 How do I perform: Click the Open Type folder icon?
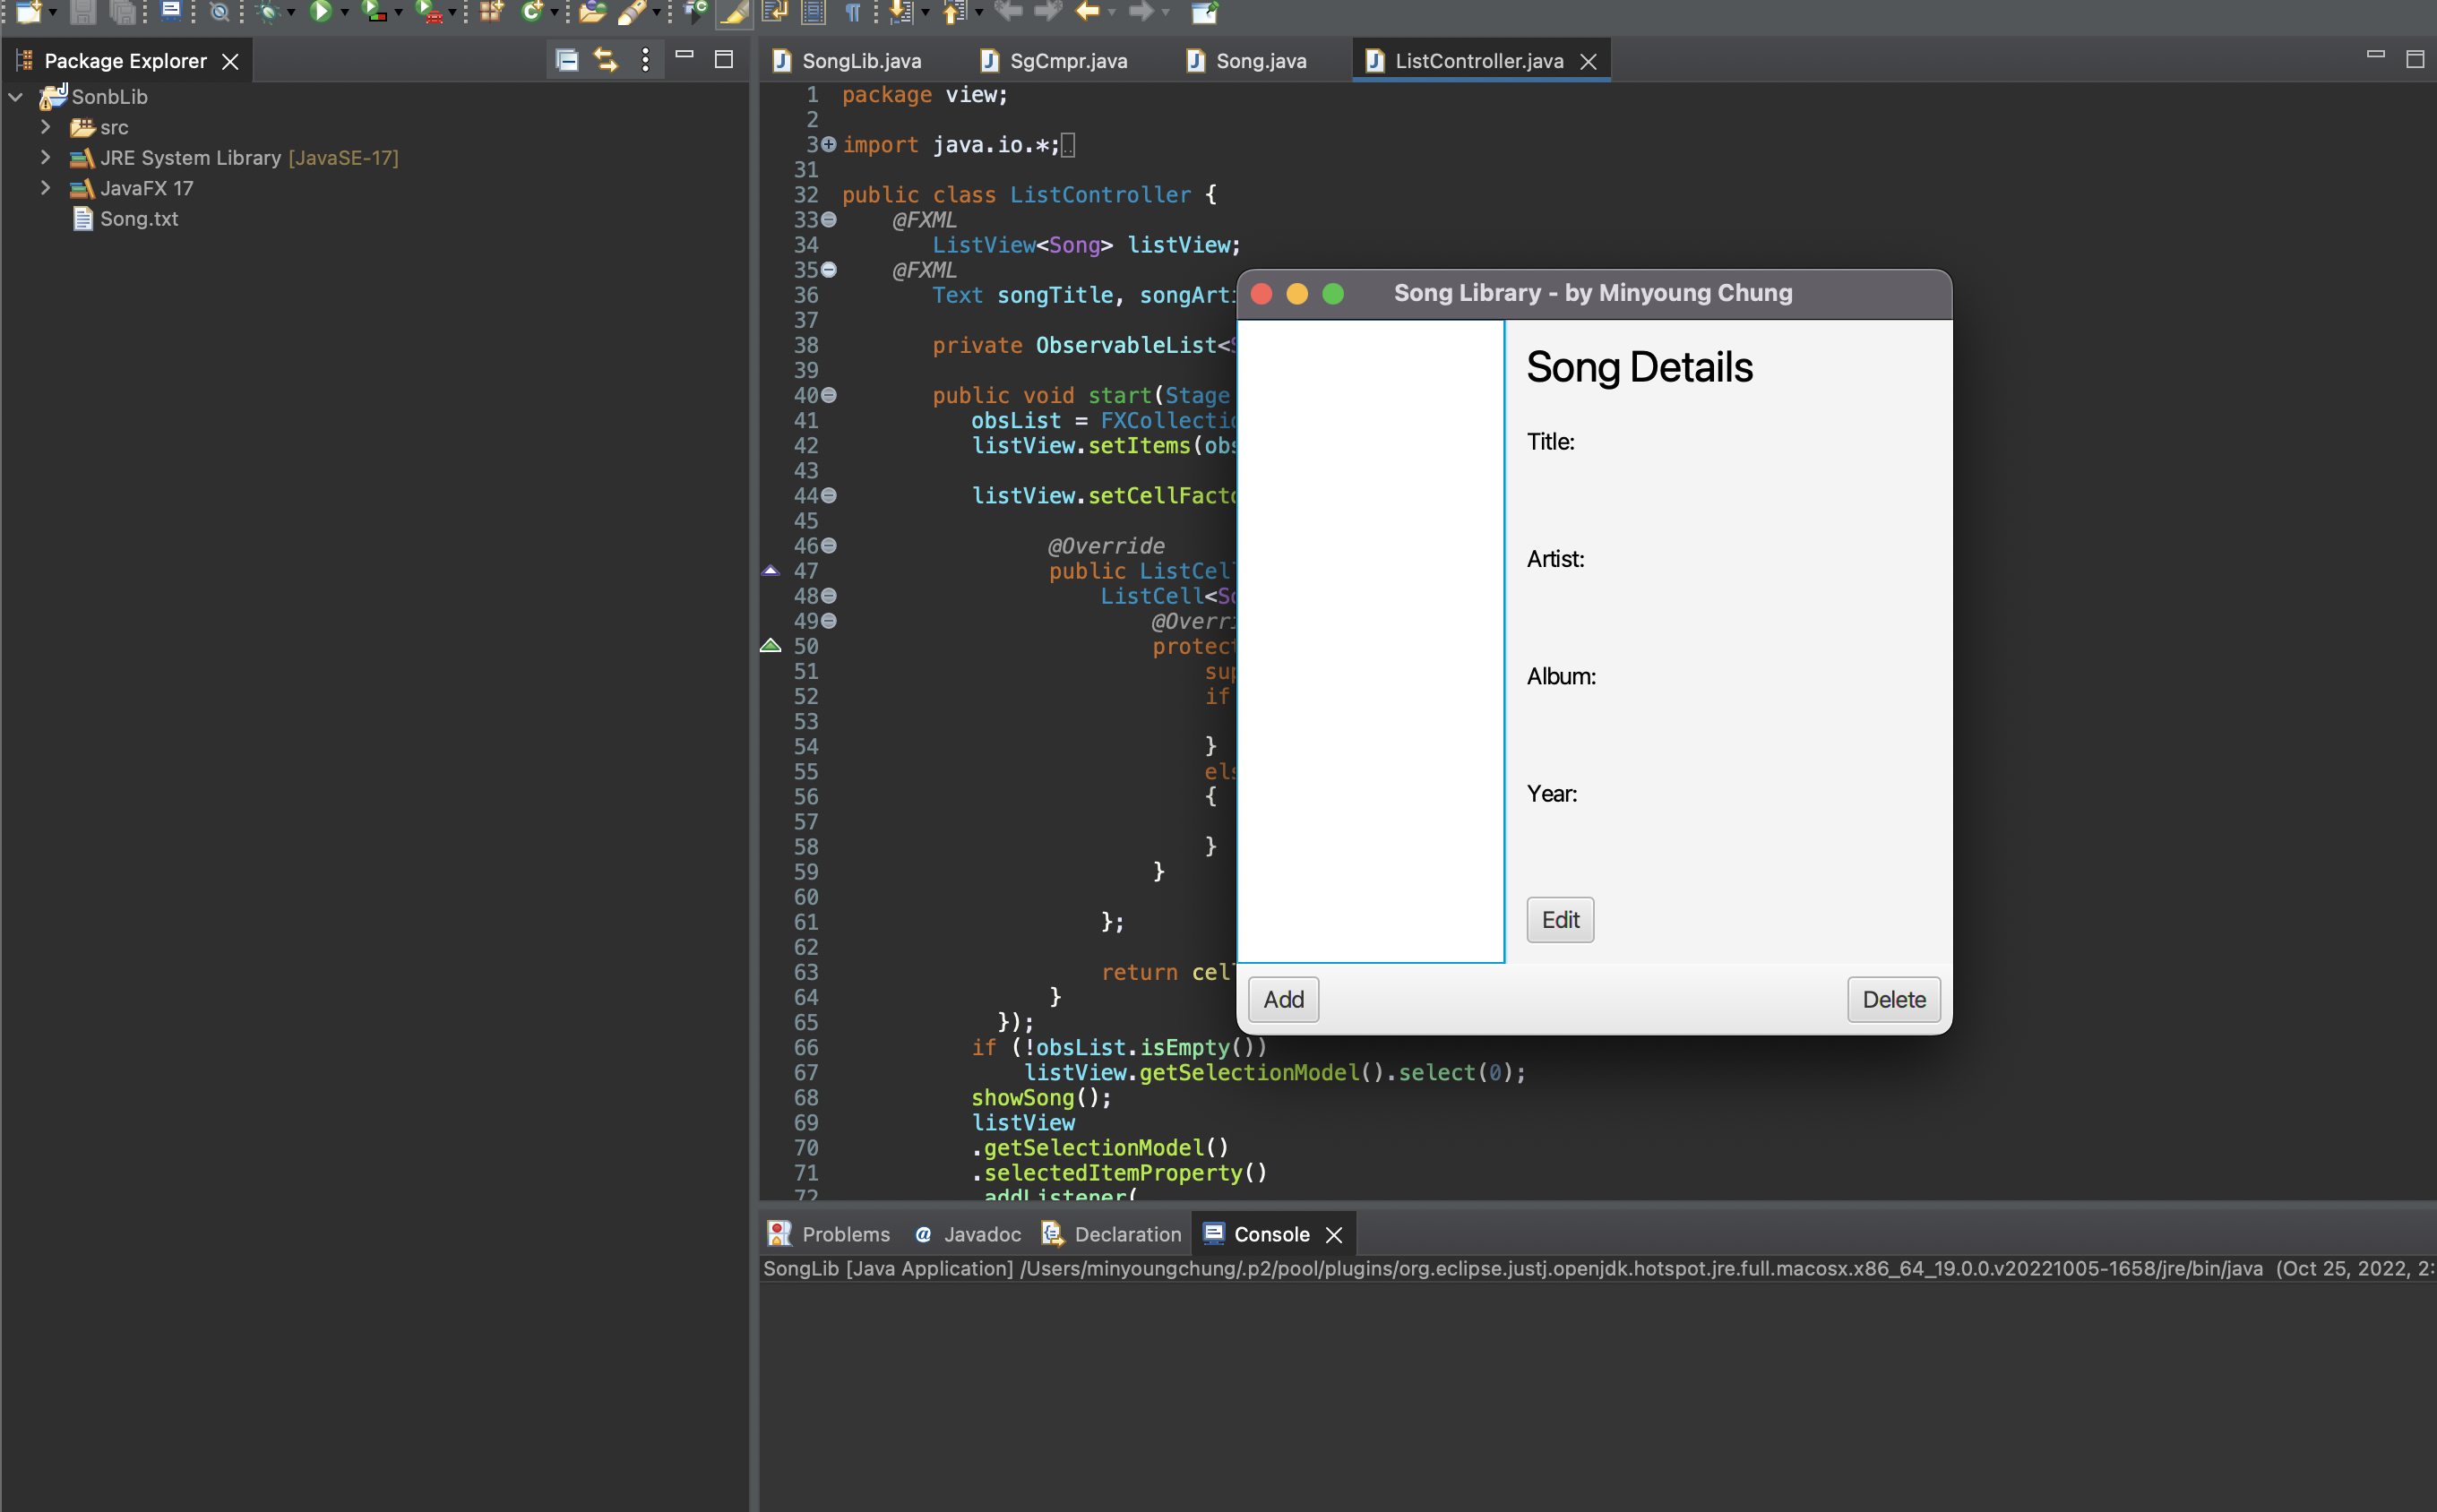(592, 12)
